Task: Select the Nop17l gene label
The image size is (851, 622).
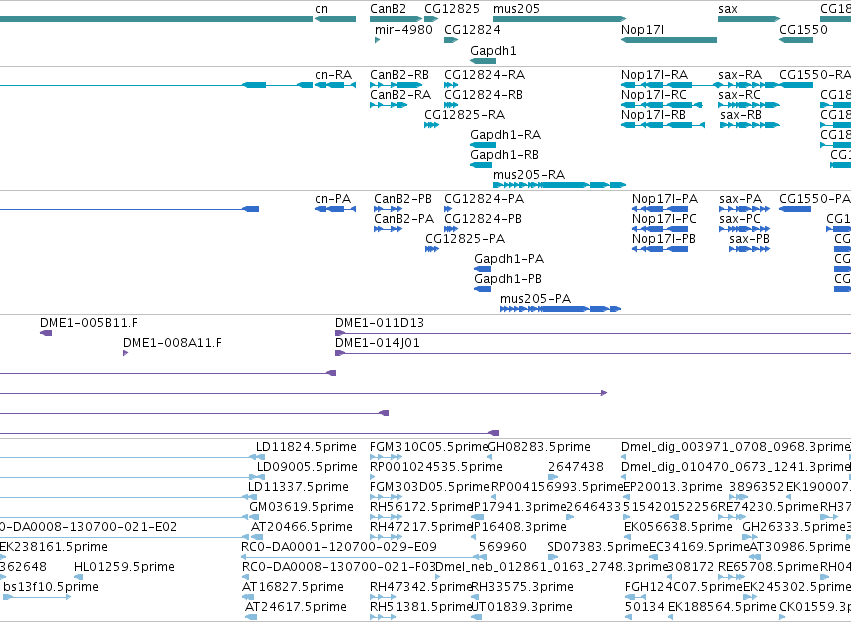Action: [642, 29]
